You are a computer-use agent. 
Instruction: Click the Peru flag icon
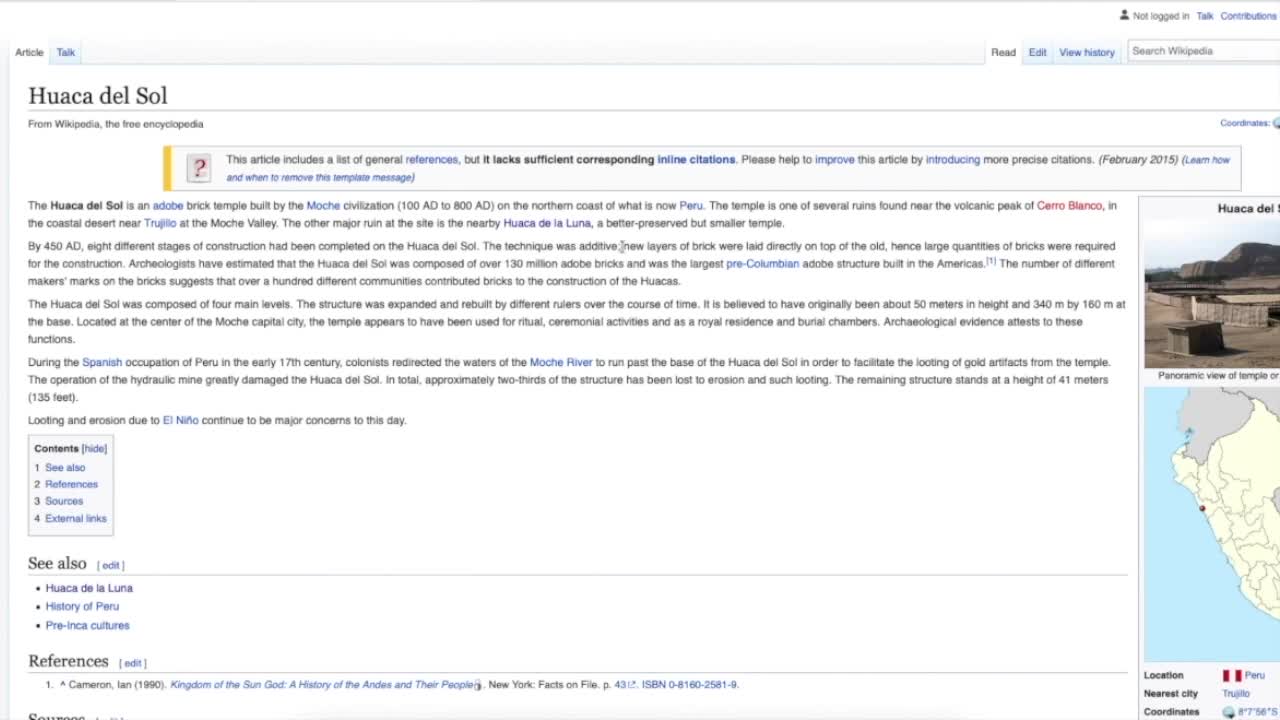[x=1231, y=676]
